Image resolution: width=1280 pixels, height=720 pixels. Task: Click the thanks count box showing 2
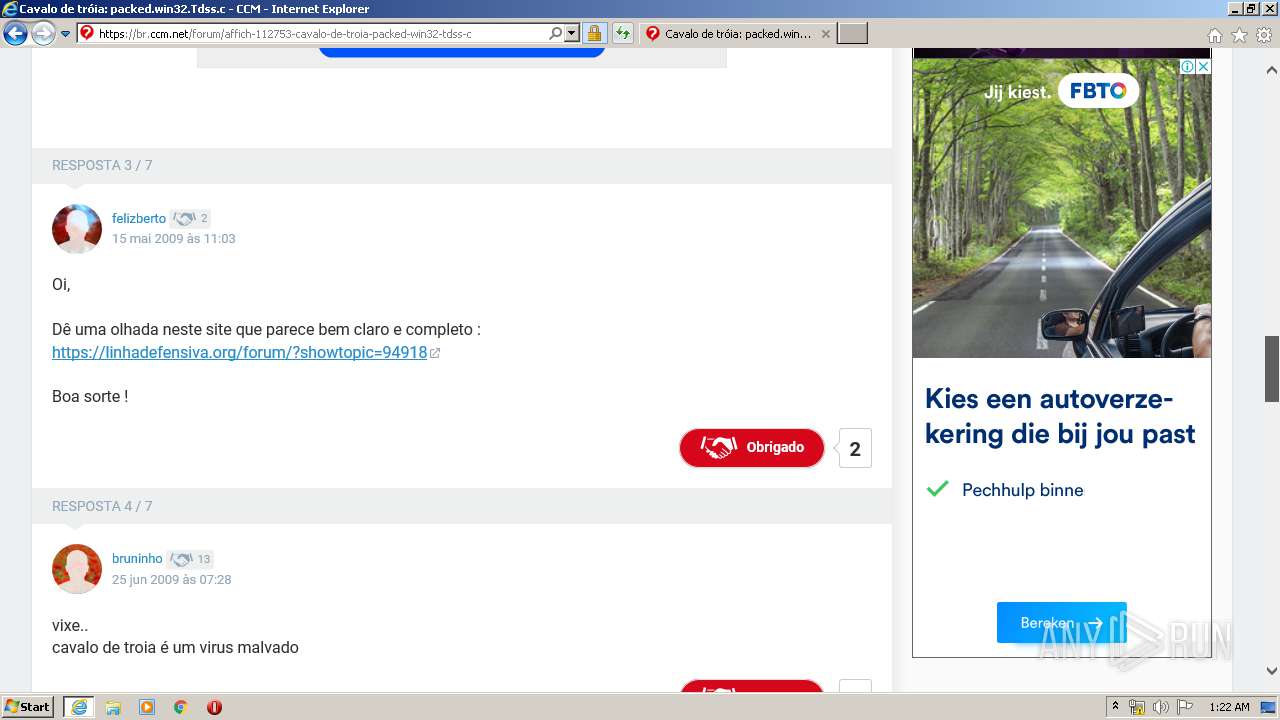[x=855, y=448]
